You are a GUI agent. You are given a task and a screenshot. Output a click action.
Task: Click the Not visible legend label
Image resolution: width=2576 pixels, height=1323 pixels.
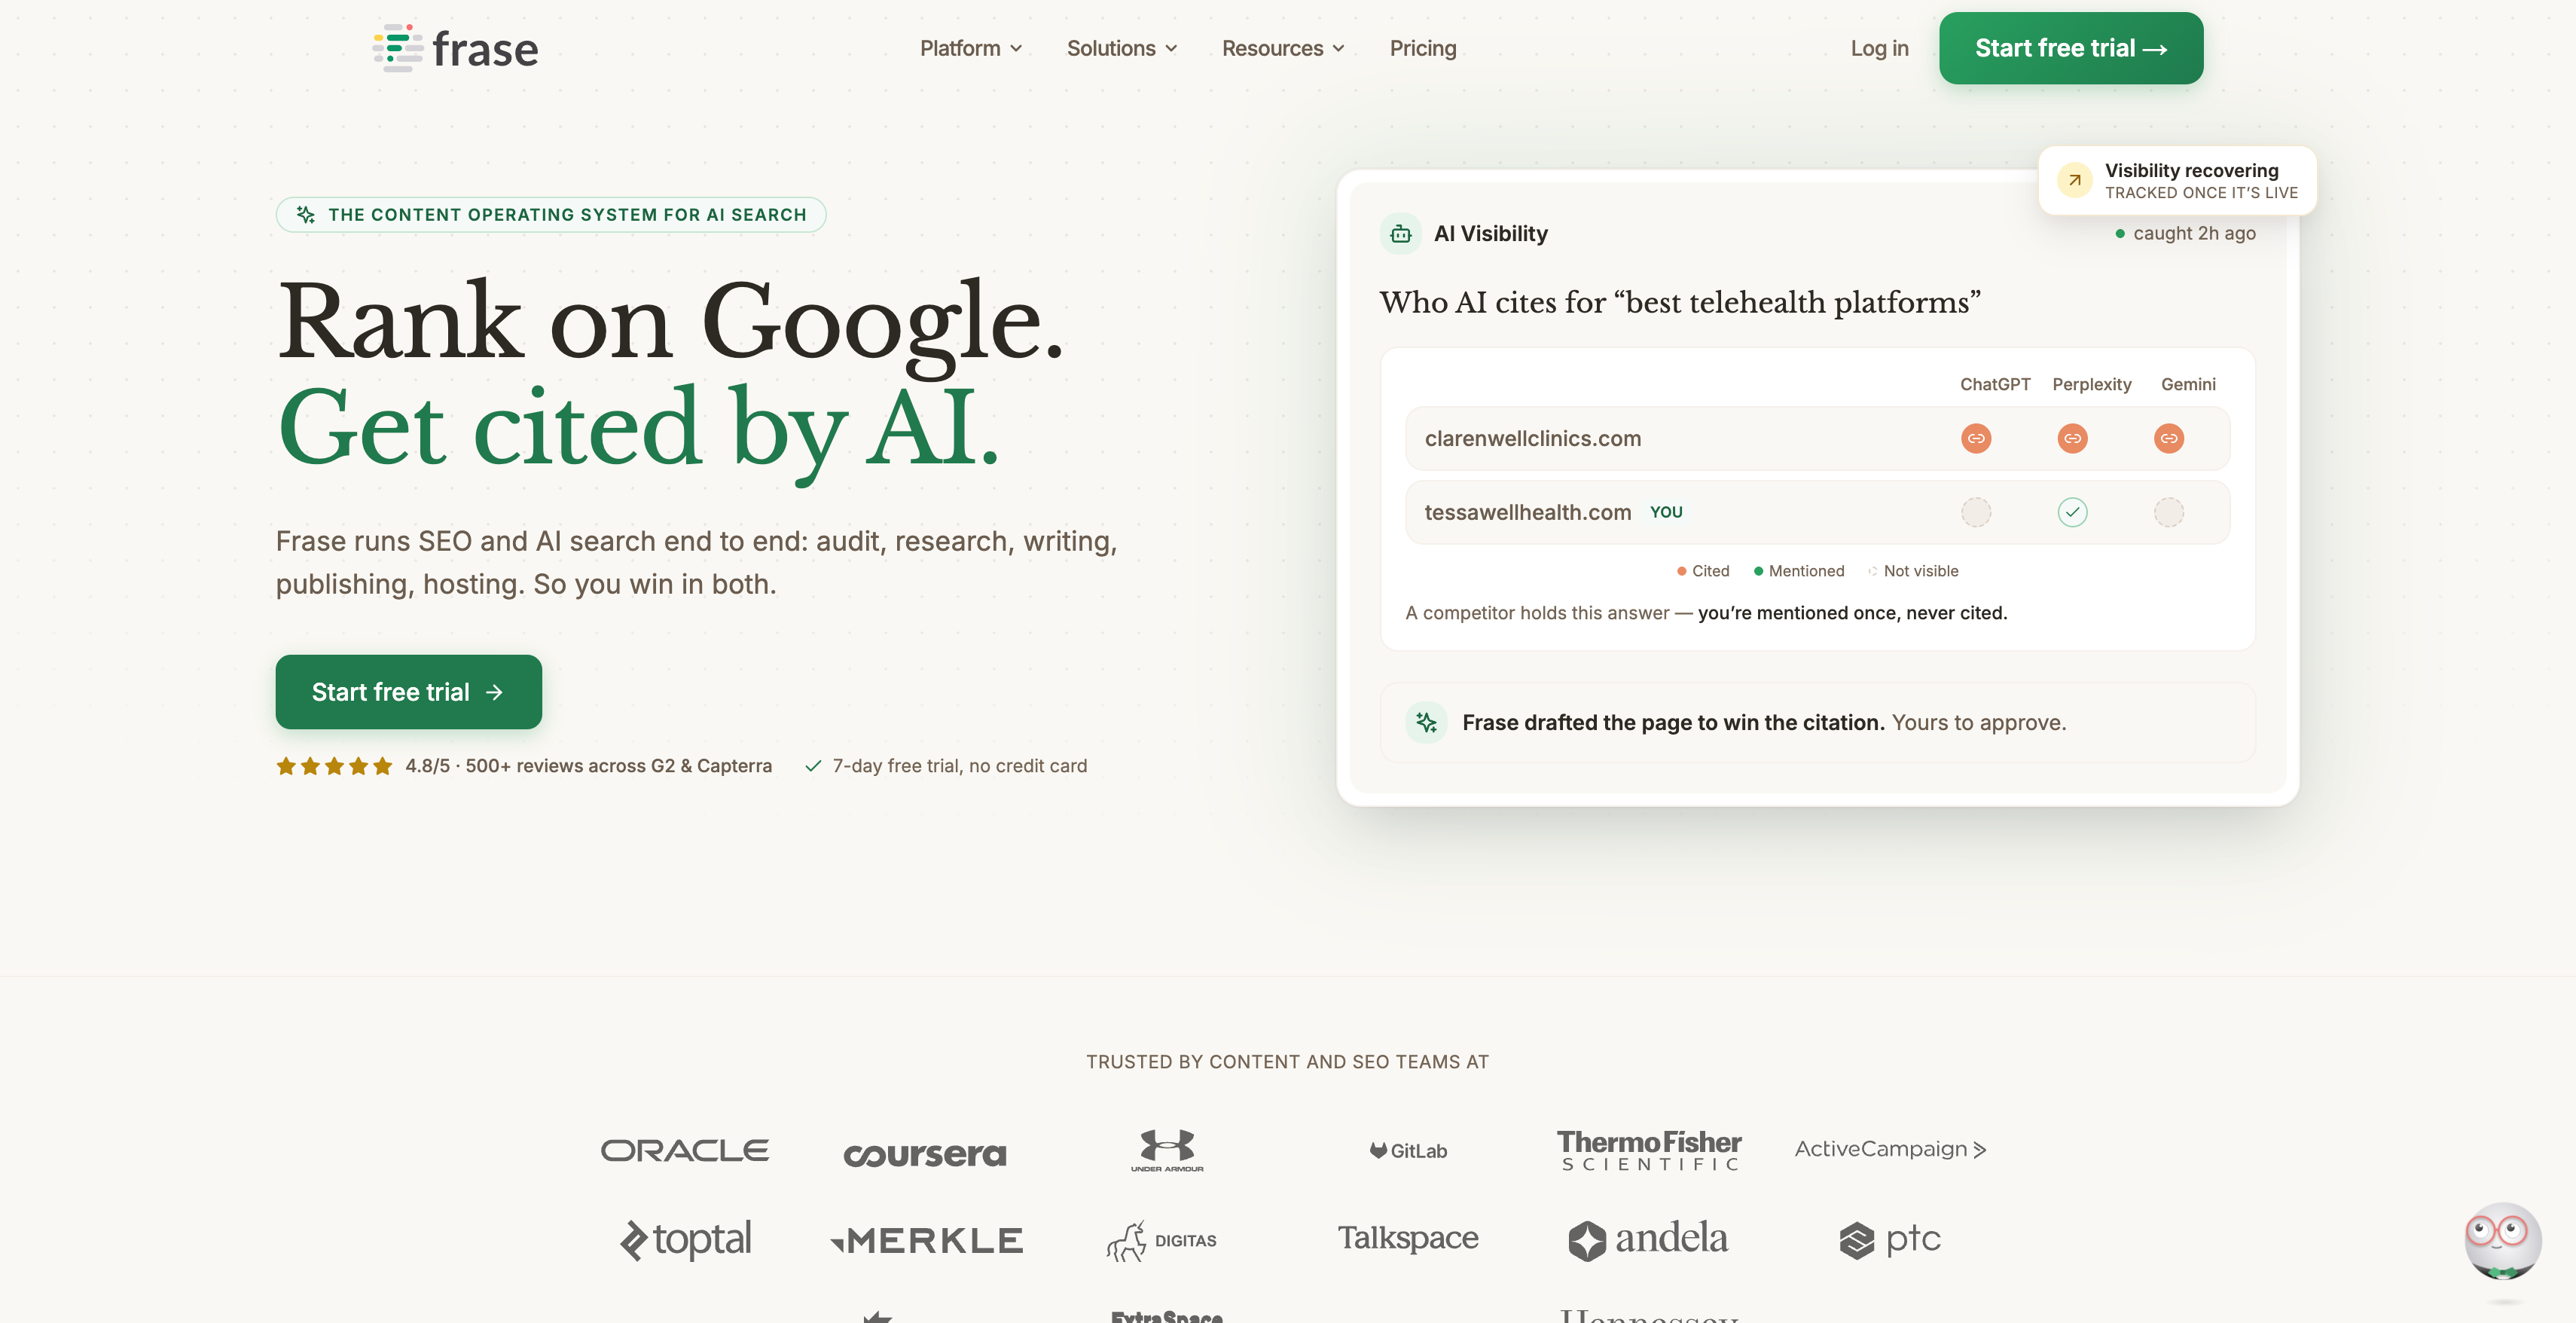[x=1921, y=571]
